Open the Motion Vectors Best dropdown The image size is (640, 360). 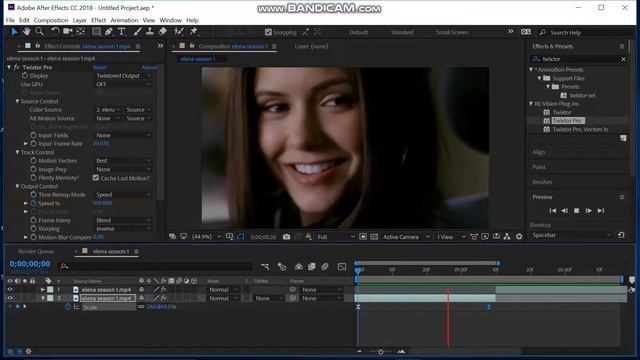point(123,161)
